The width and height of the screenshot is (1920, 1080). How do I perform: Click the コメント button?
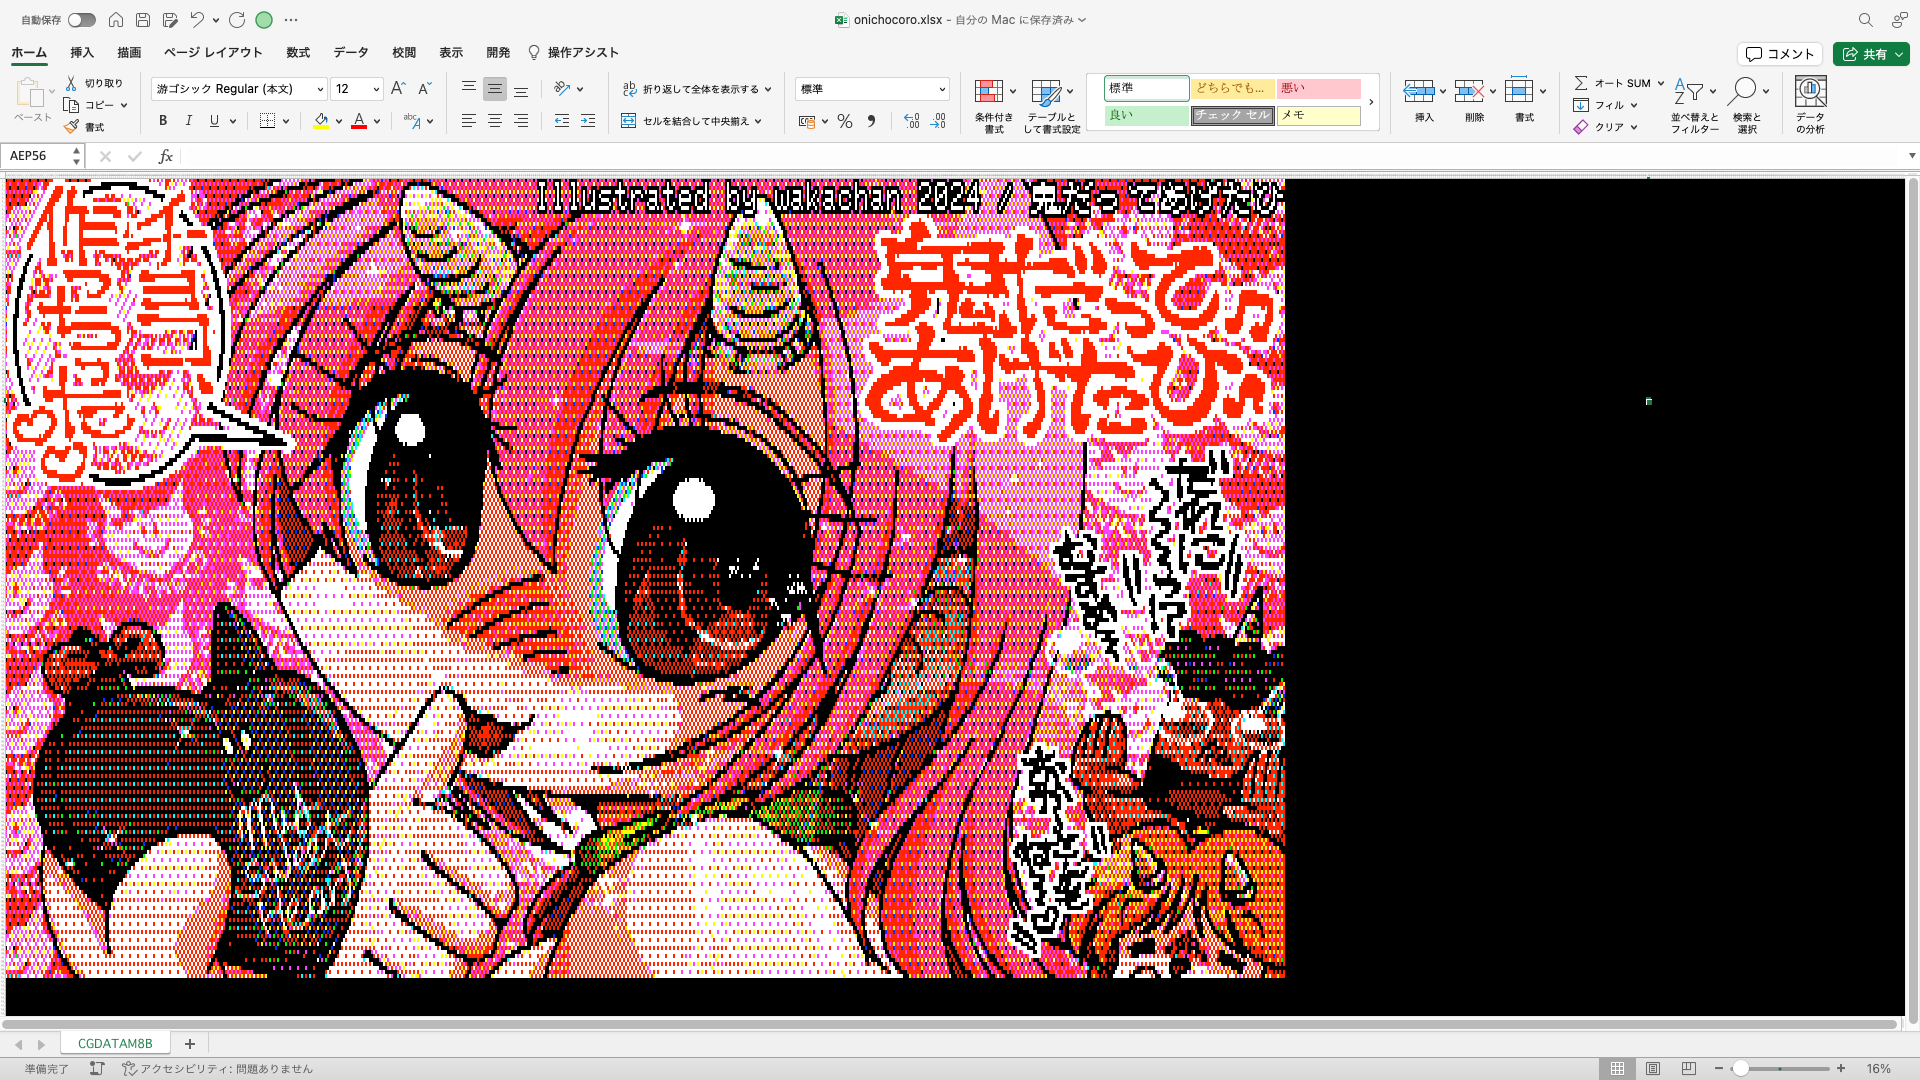pos(1780,54)
